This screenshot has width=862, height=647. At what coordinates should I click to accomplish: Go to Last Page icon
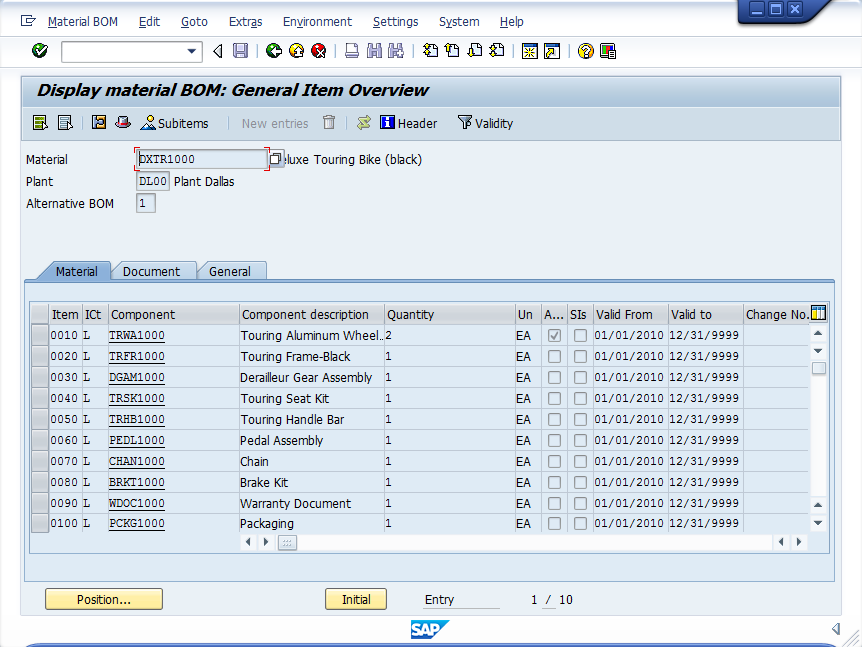pos(496,51)
